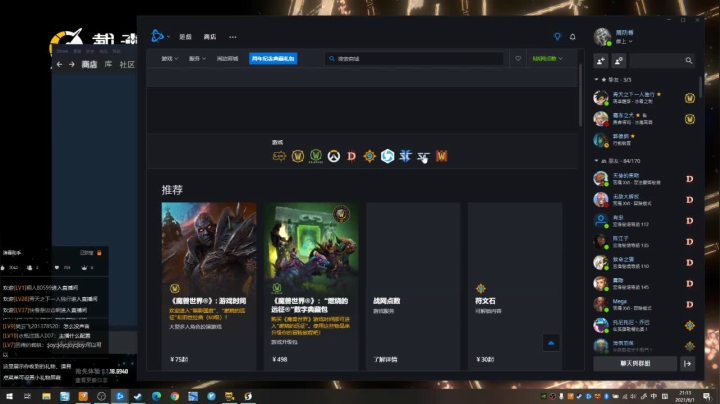720x404 pixels.
Task: Select the Overwatch game icon
Action: coord(334,157)
